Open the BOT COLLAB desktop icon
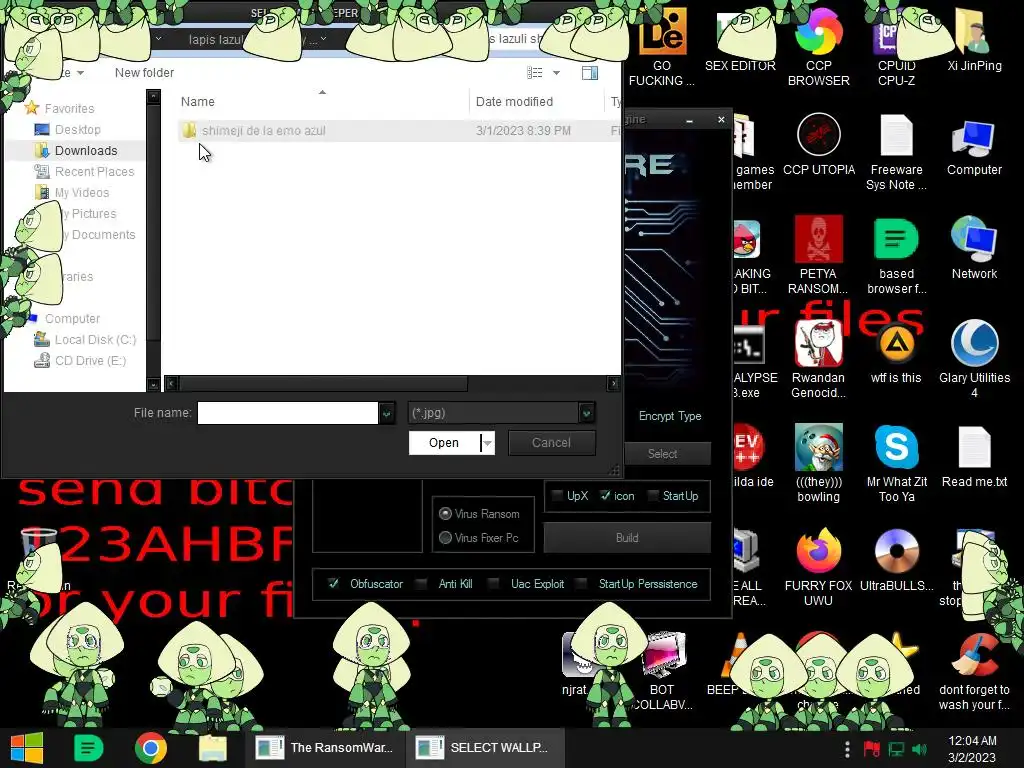Screen dimensions: 1024x768 [x=662, y=671]
